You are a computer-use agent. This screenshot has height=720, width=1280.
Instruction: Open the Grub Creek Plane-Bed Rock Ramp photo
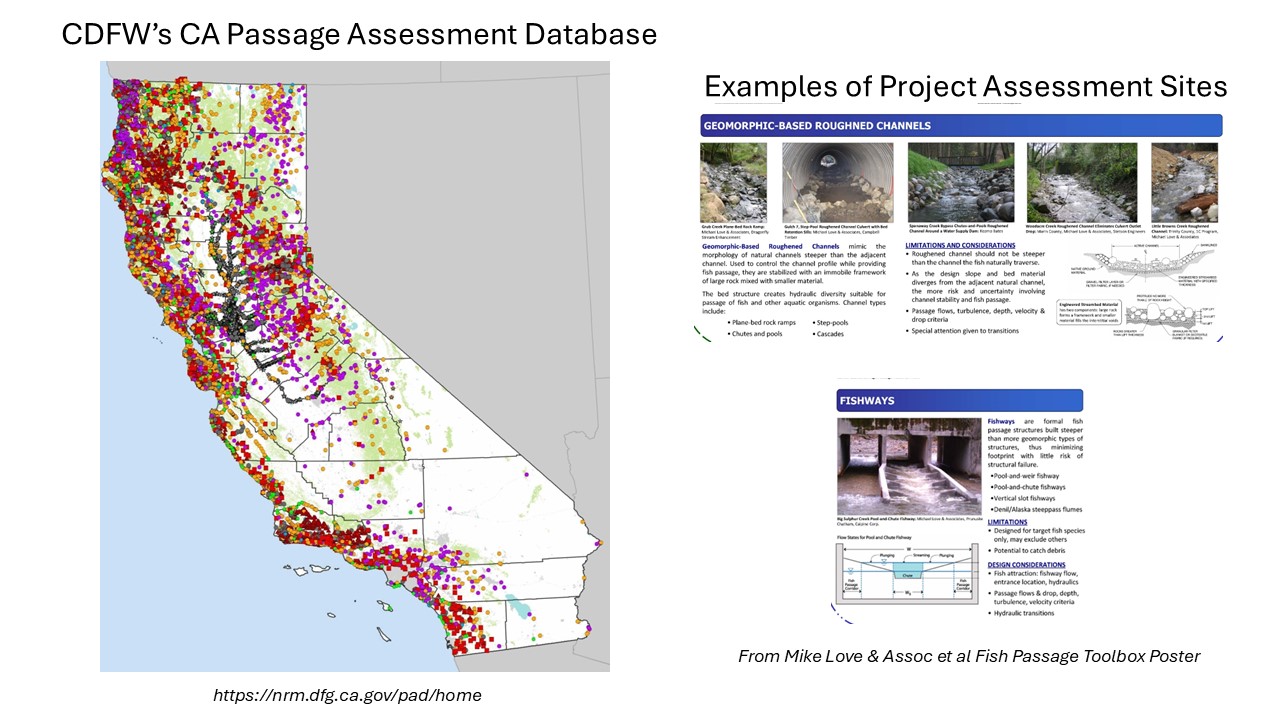point(733,182)
